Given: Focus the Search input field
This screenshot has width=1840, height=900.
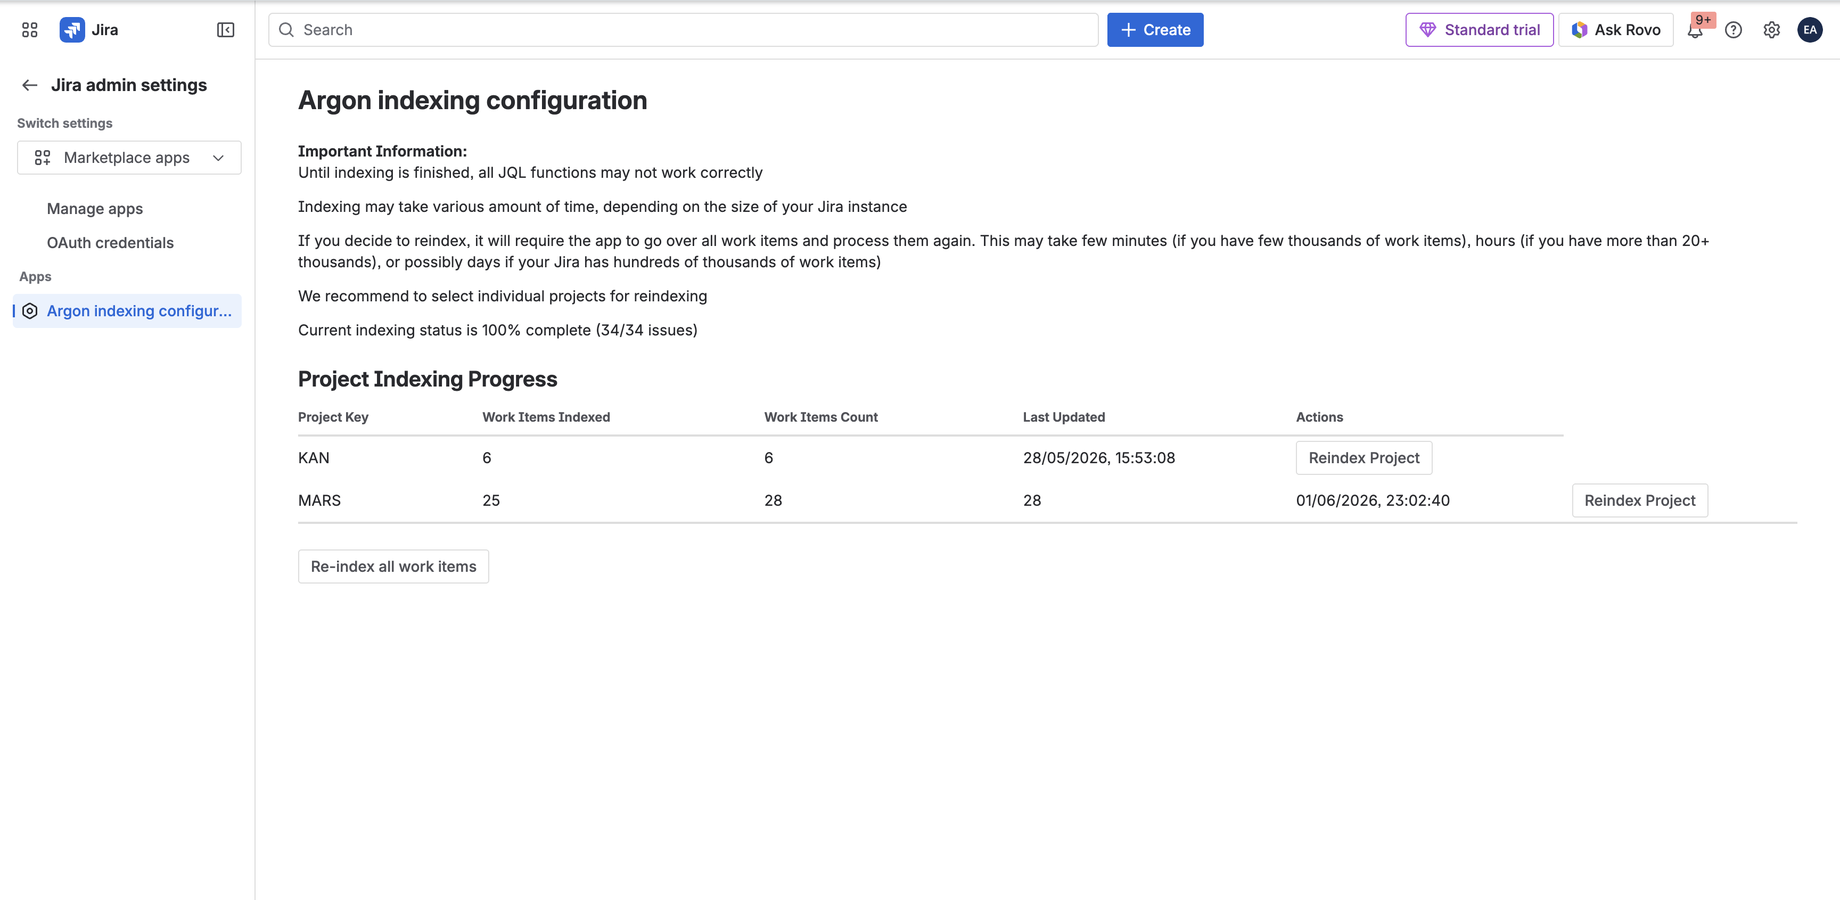Looking at the screenshot, I should tap(683, 30).
